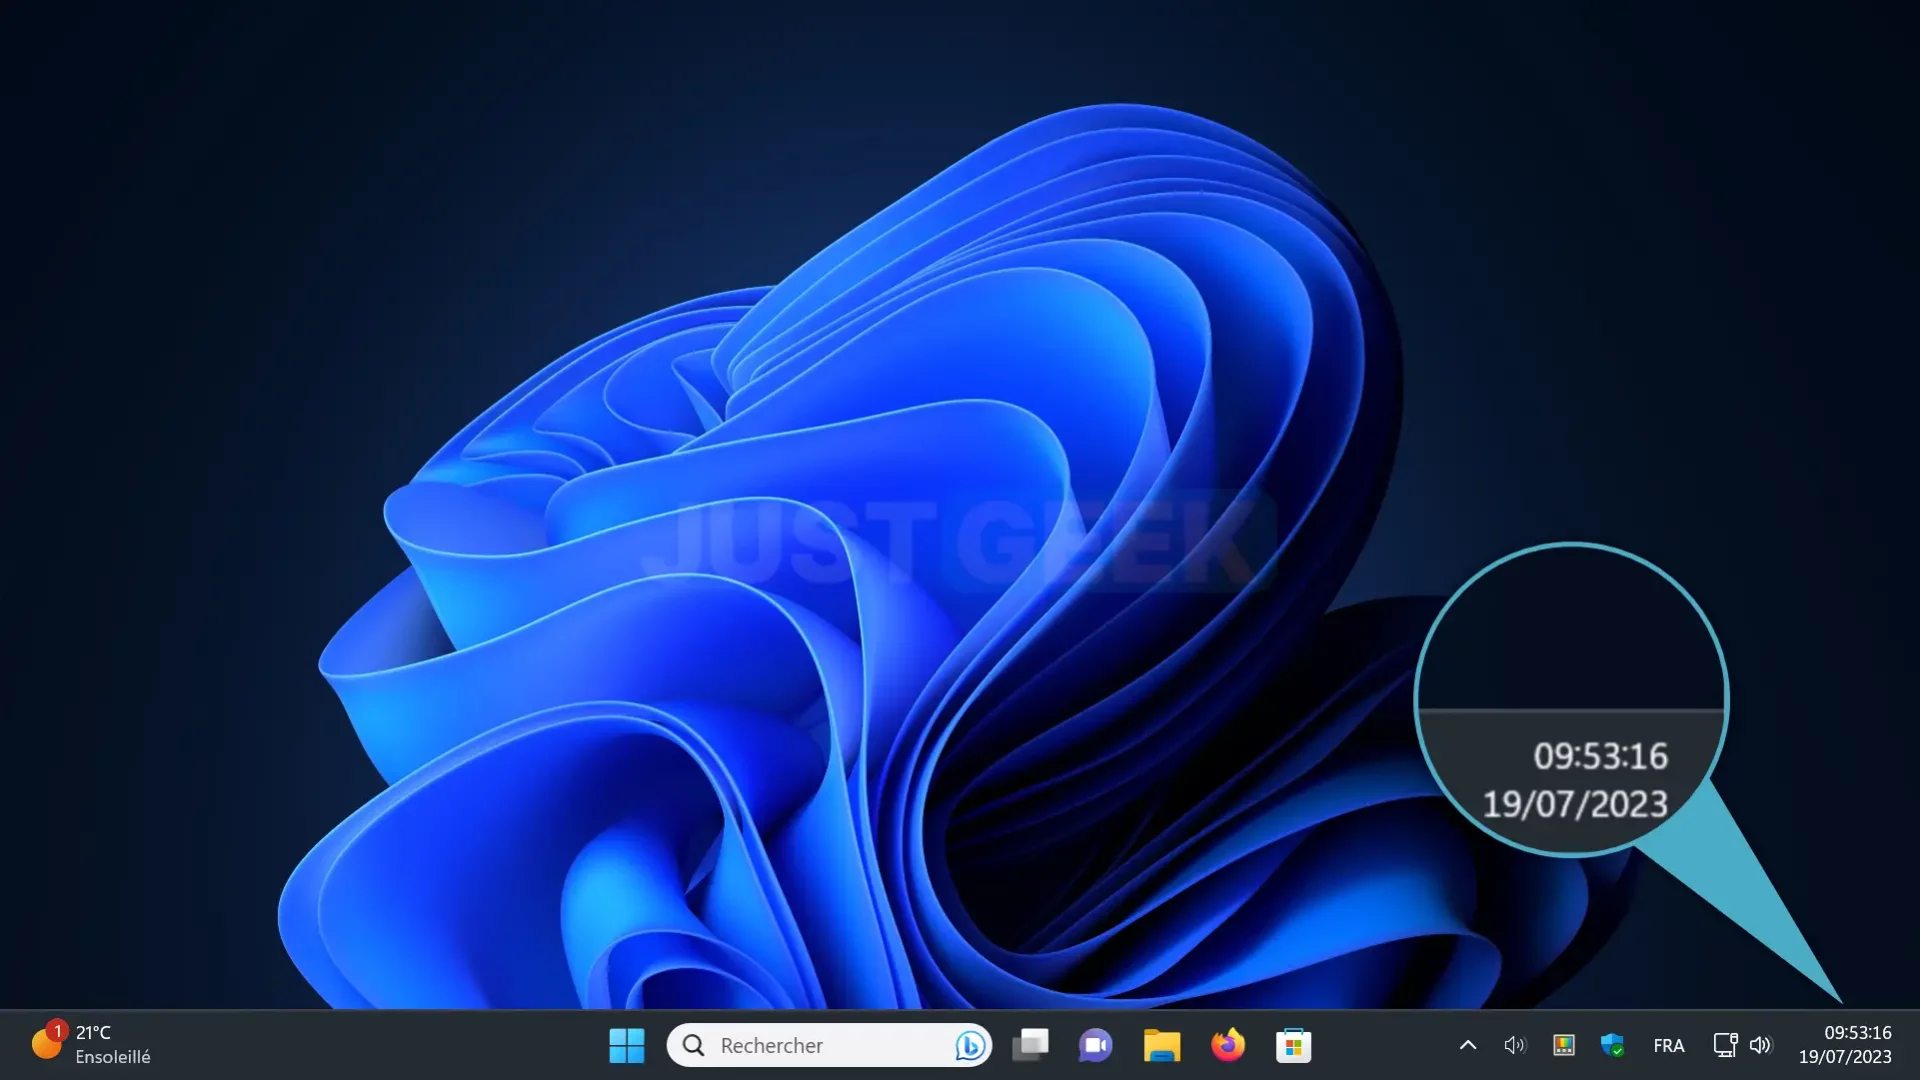Launch the Teams Chat app
The width and height of the screenshot is (1920, 1080).
point(1096,1046)
